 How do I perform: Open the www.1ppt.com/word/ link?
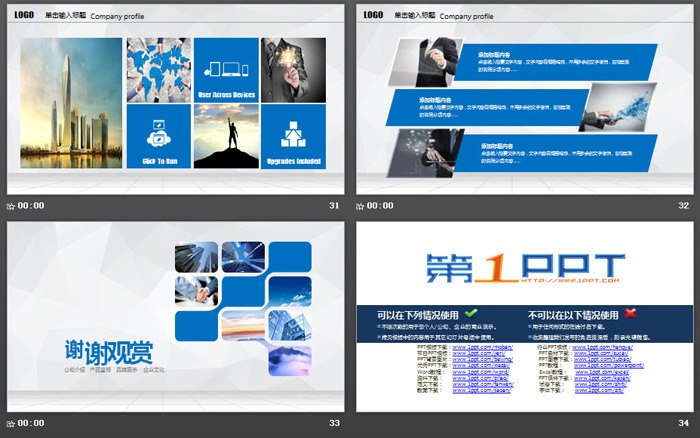click(480, 372)
